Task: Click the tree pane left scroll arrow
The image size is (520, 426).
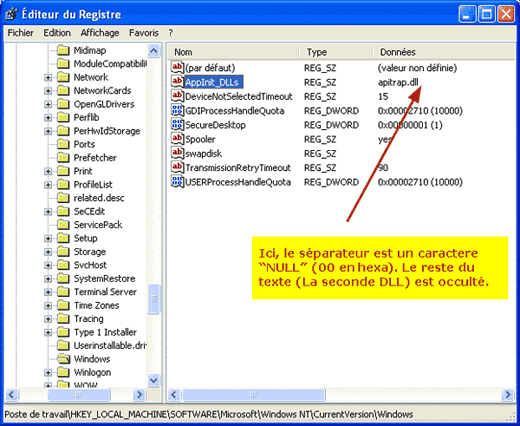Action: [x=11, y=395]
